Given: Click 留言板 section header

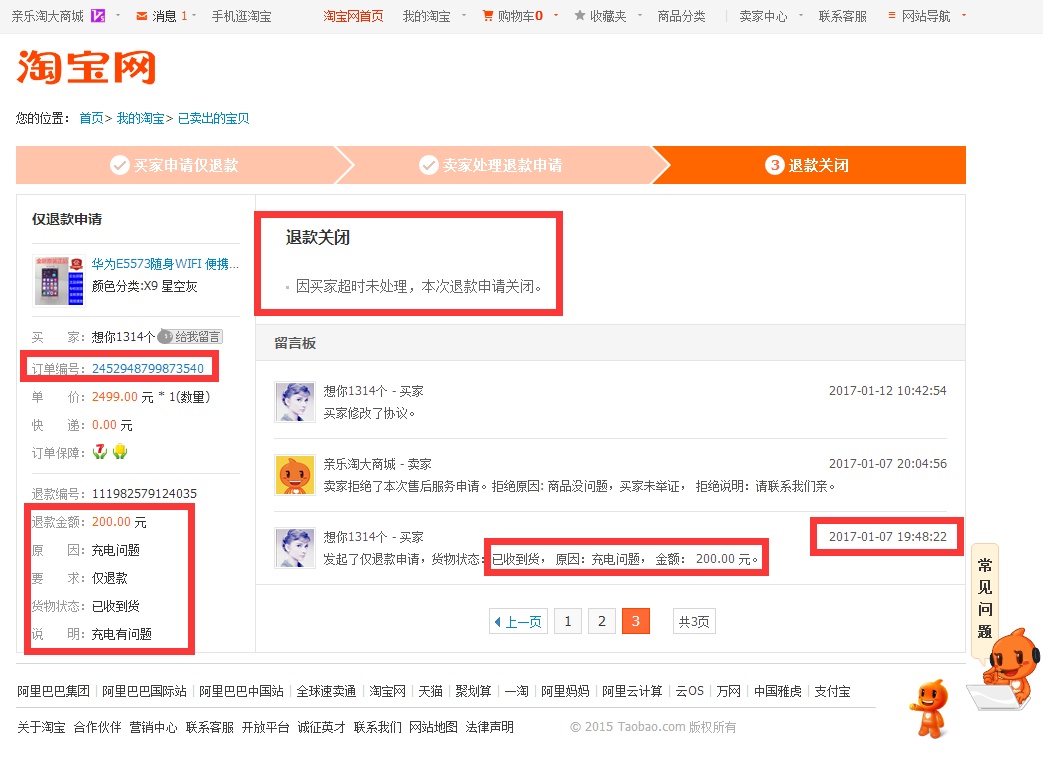Looking at the screenshot, I should pyautogui.click(x=295, y=343).
